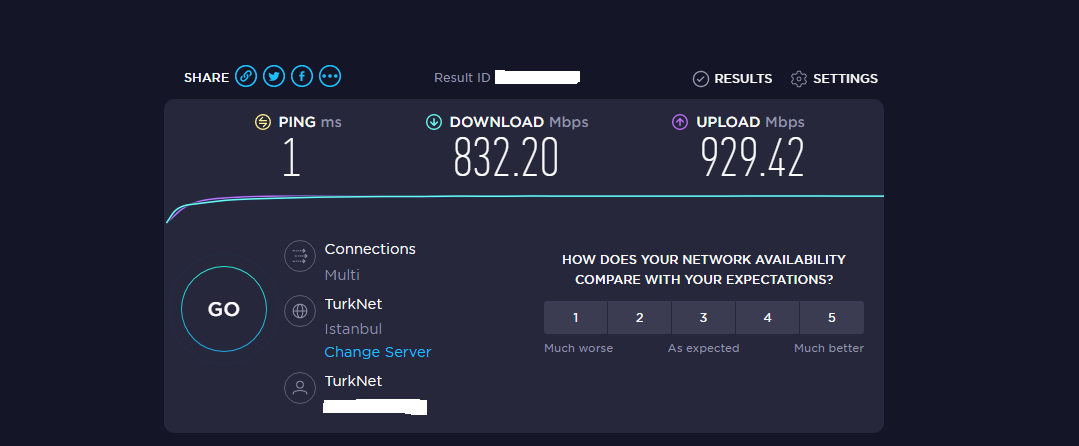Viewport: 1079px width, 446px height.
Task: Select rating 2 on survey
Action: (640, 318)
